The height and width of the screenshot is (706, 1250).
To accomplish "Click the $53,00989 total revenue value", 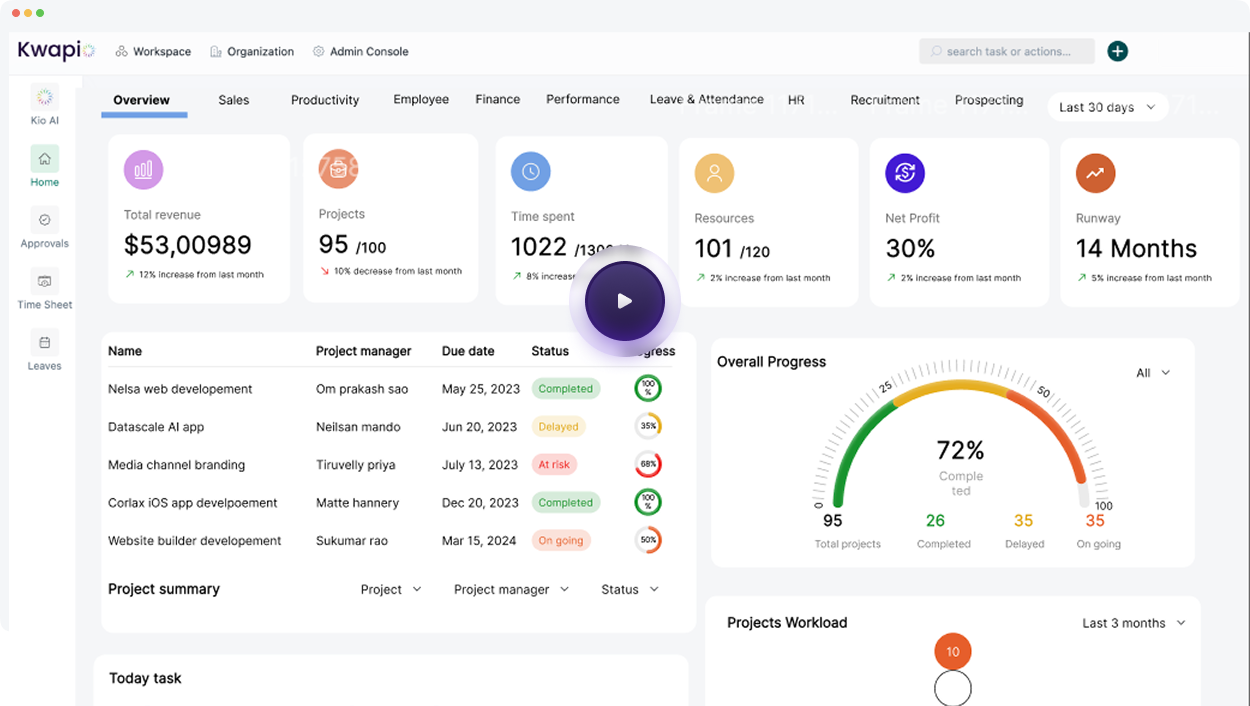I will (x=188, y=245).
